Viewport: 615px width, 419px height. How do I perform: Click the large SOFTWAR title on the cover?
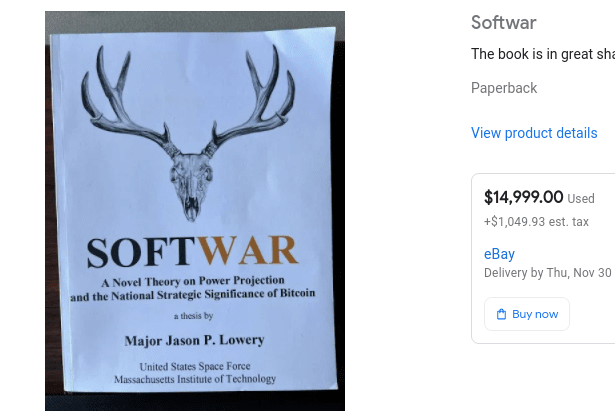pos(192,251)
